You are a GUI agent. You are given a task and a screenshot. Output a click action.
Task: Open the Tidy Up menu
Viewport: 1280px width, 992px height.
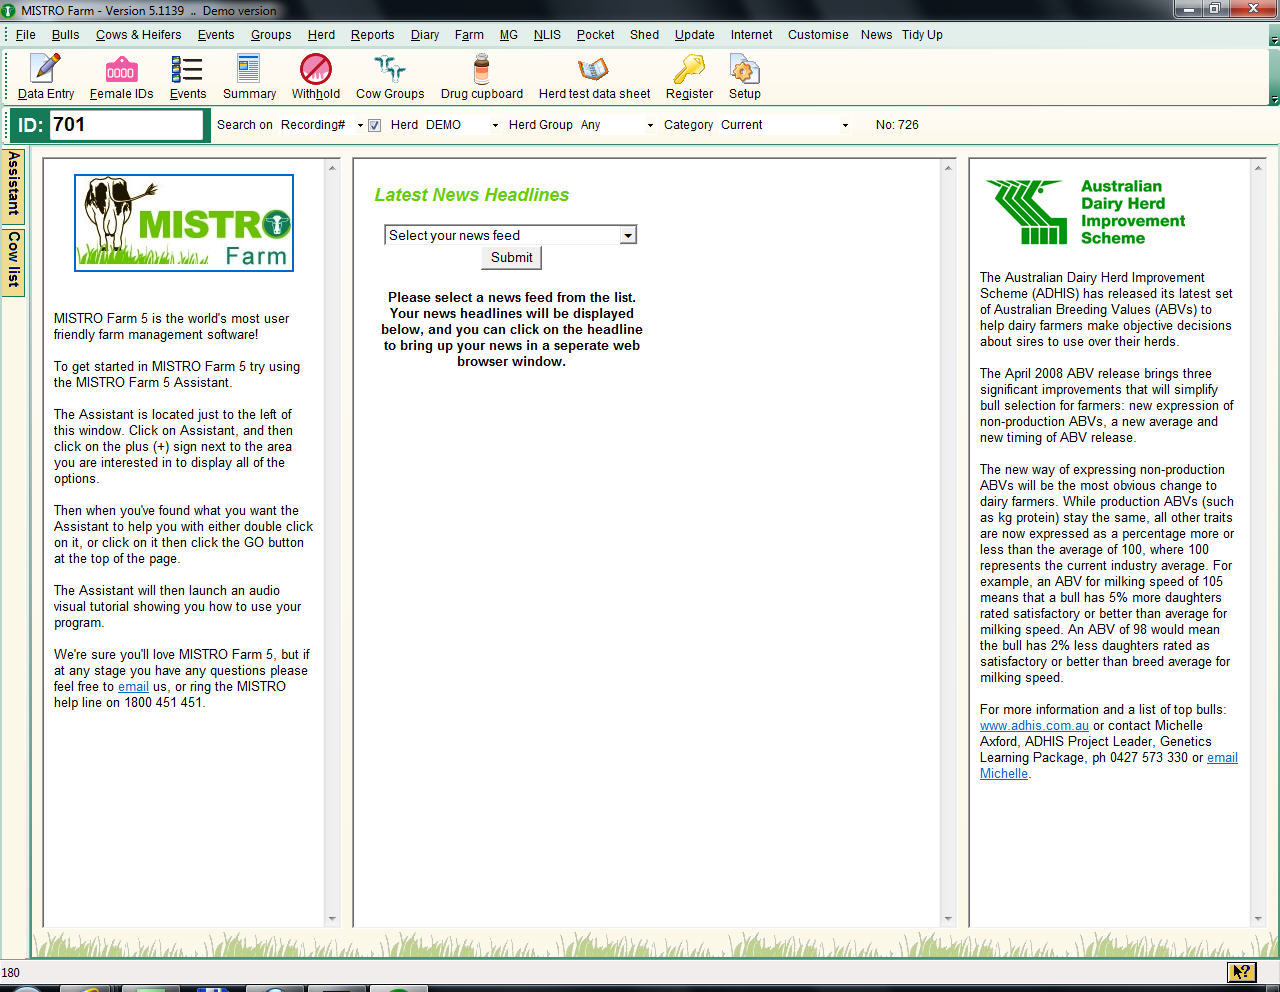pyautogui.click(x=922, y=34)
